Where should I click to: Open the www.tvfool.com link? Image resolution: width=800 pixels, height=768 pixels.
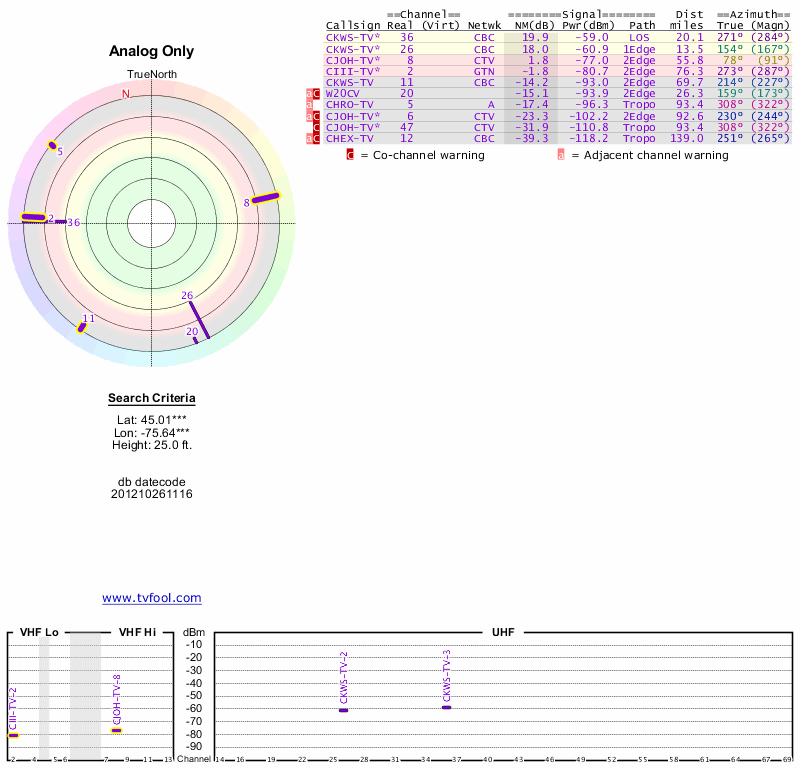(x=152, y=598)
